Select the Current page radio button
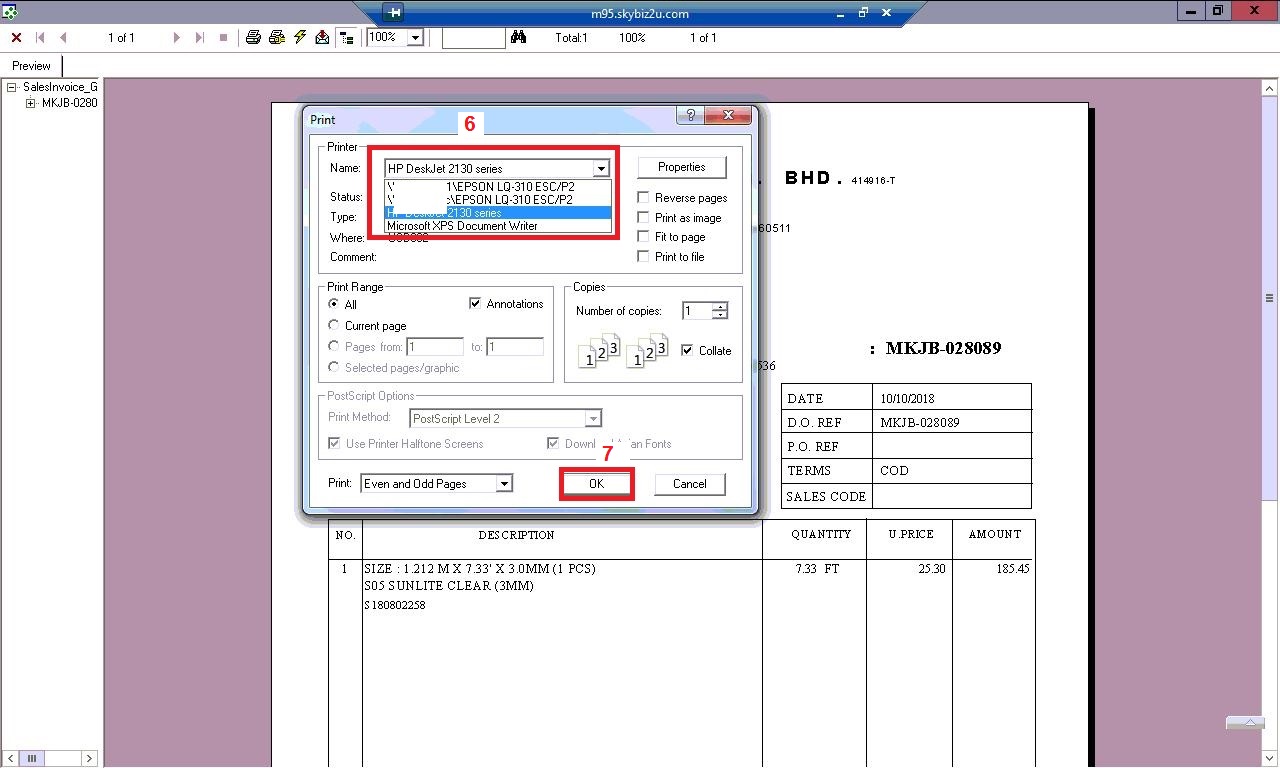The width and height of the screenshot is (1280, 768). point(334,325)
